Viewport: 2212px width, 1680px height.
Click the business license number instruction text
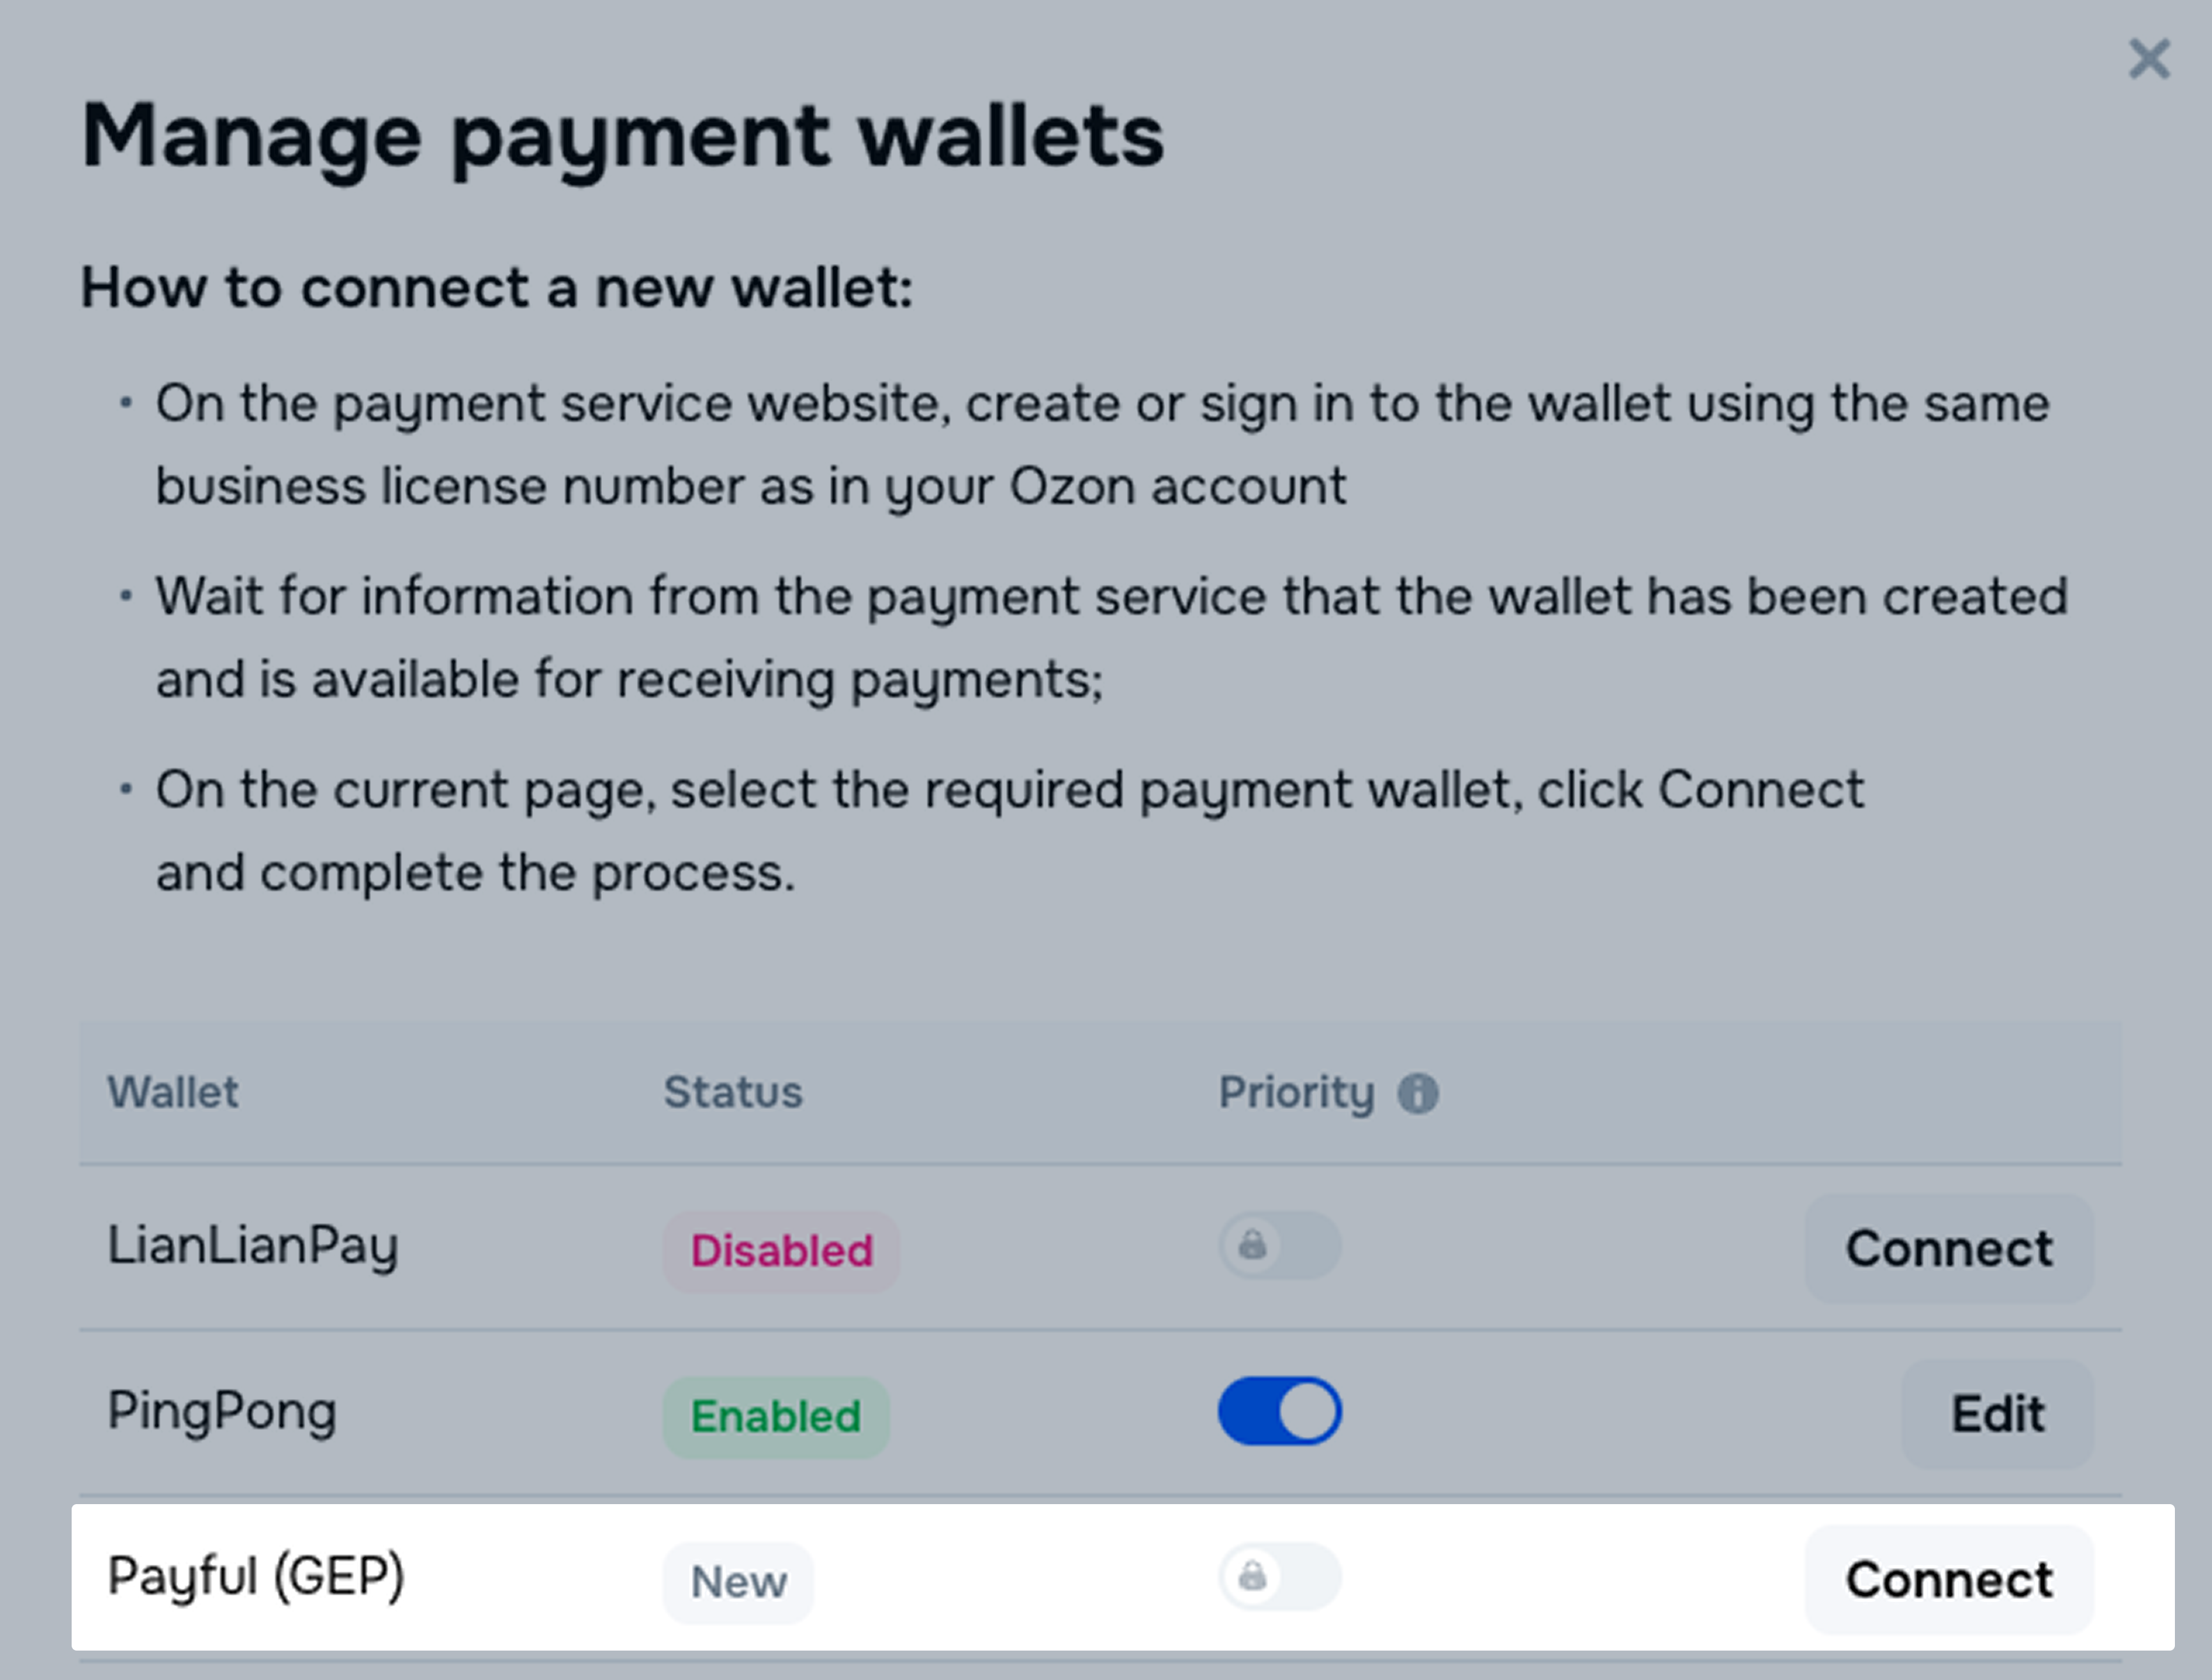click(750, 487)
